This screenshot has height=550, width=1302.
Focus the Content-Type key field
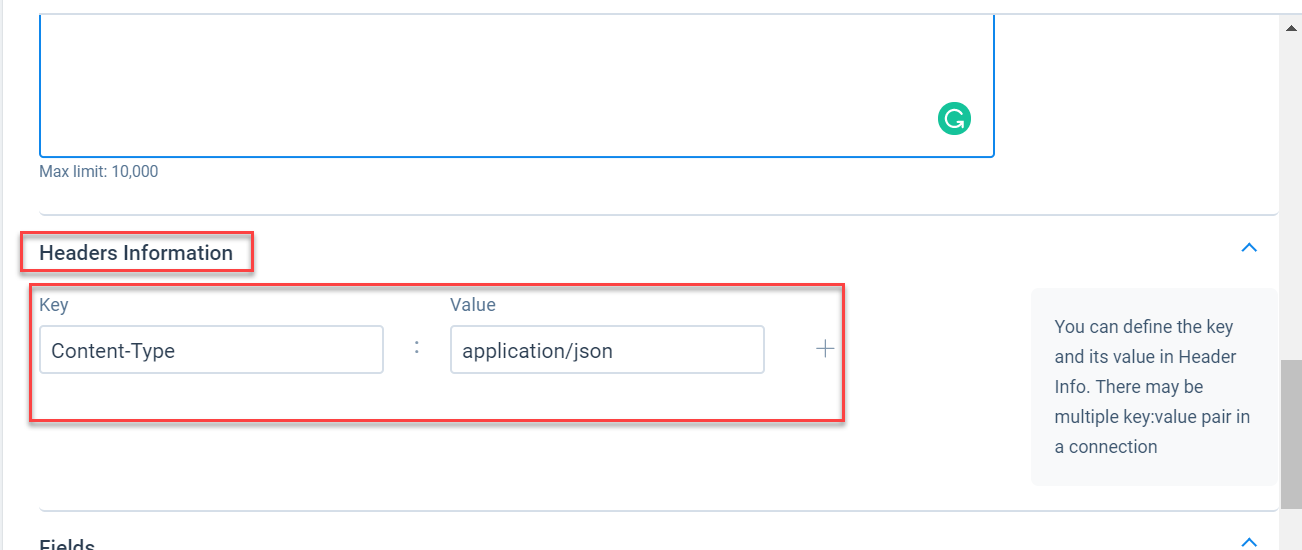(211, 350)
